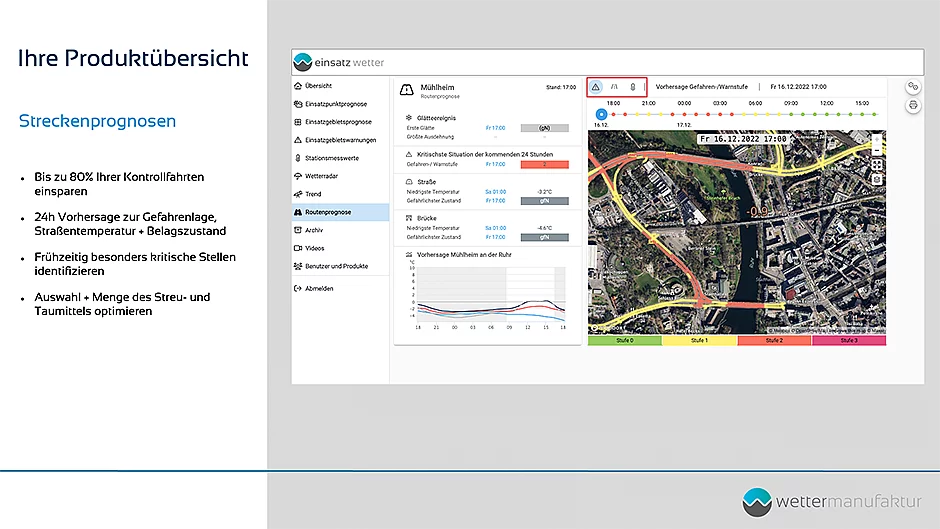940x529 pixels.
Task: Click the Stufe 3 legend color box
Action: click(x=848, y=341)
